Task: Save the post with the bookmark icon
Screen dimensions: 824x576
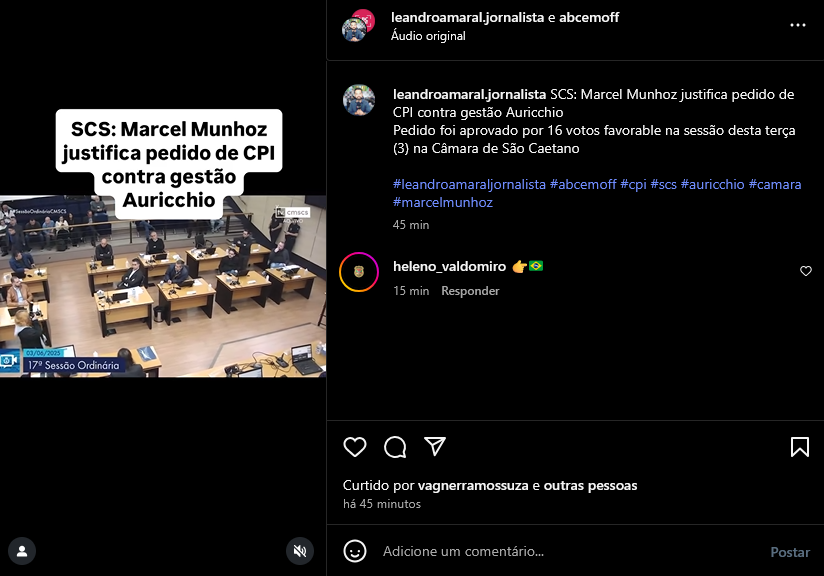Action: [x=800, y=447]
